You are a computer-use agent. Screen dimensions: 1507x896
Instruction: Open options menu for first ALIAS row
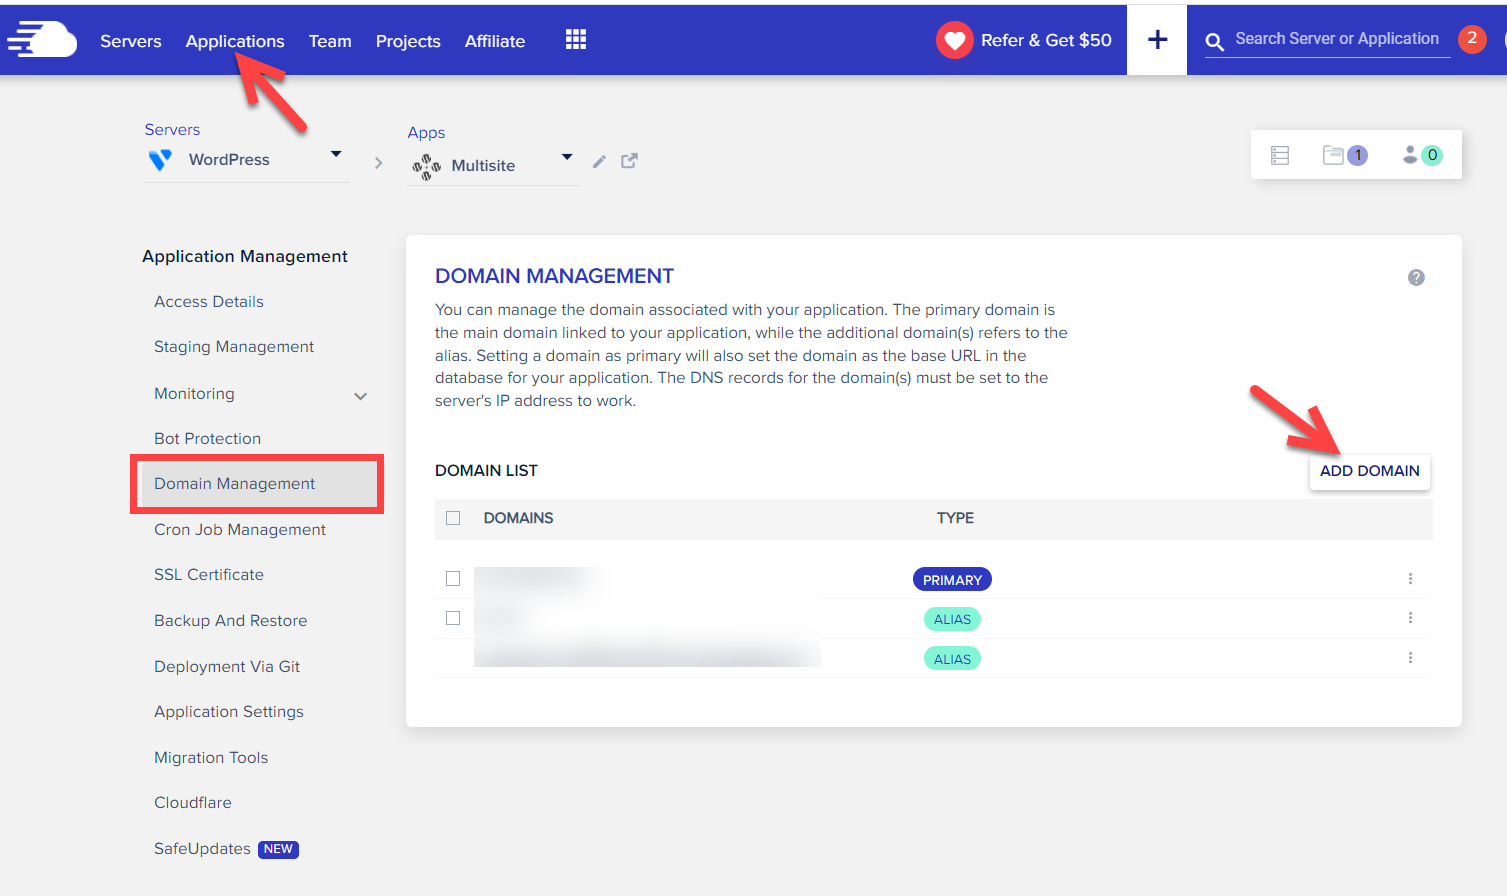[1410, 618]
